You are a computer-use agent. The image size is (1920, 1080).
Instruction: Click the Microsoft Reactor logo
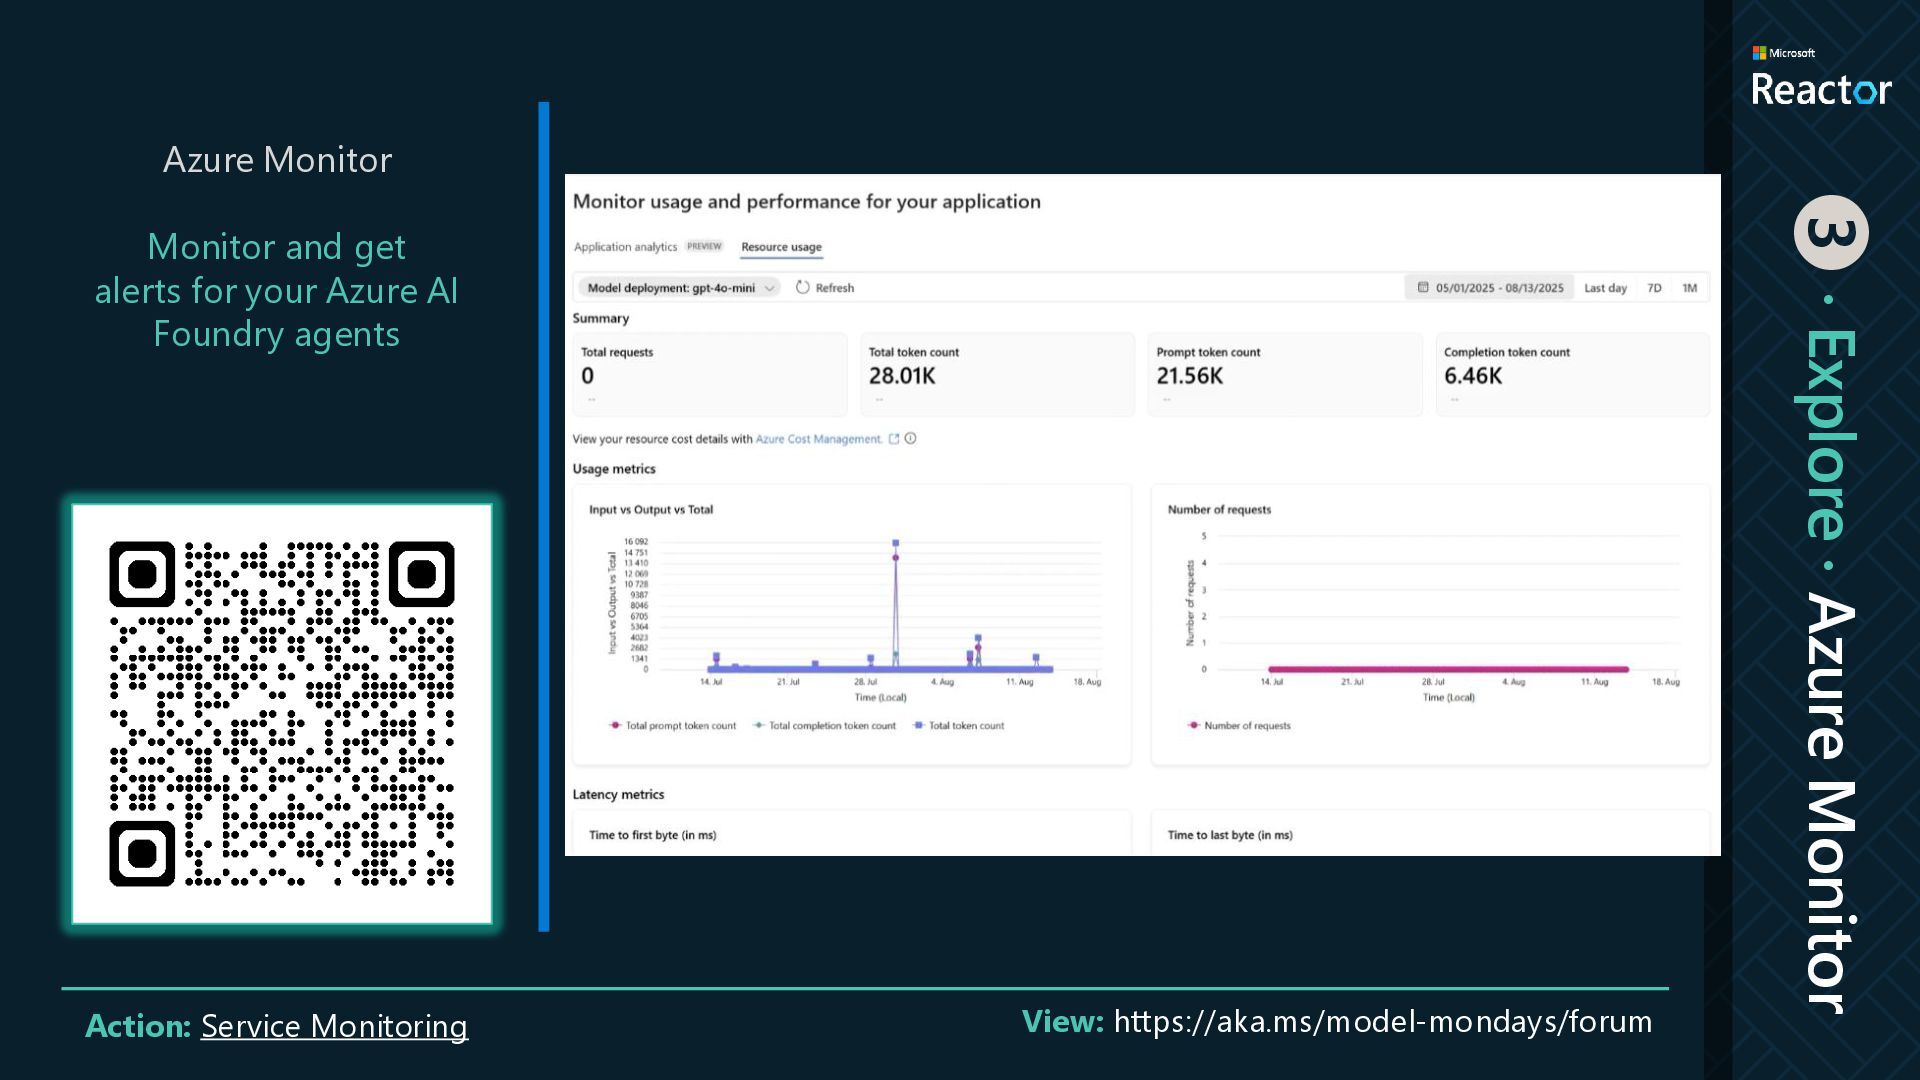tap(1821, 76)
